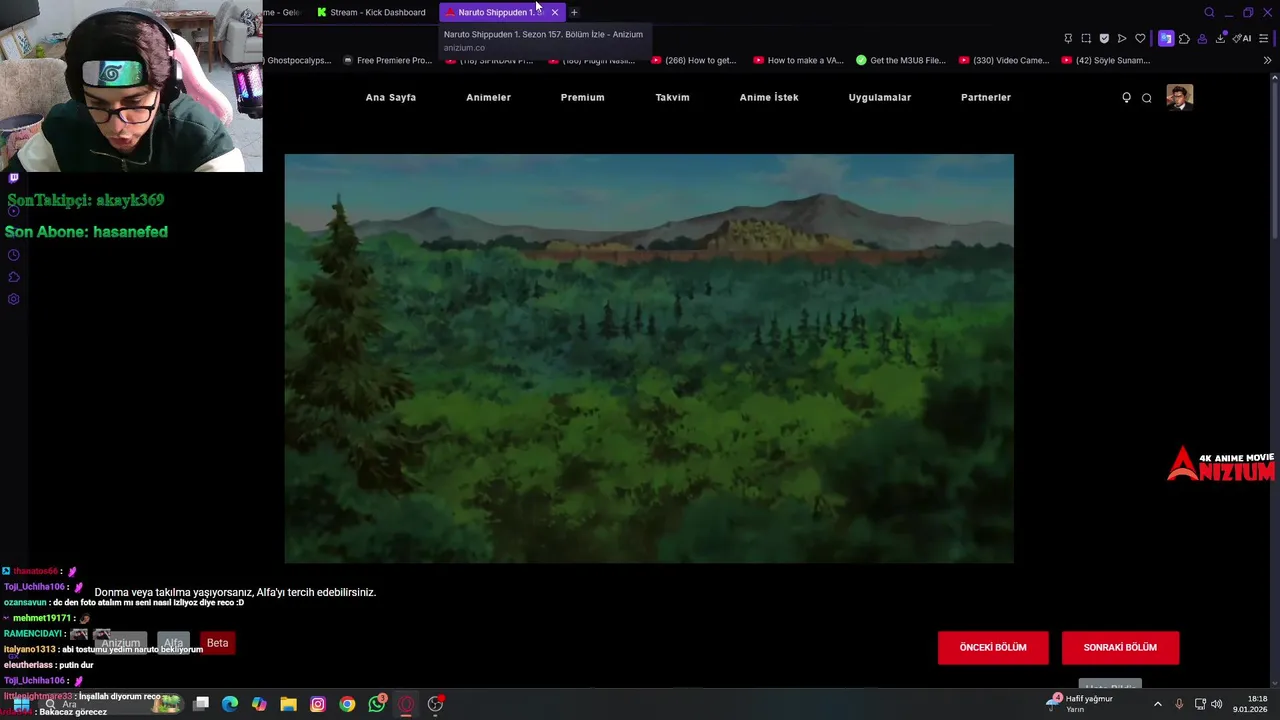
Task: Launch Copilot from the taskbar
Action: [x=259, y=704]
